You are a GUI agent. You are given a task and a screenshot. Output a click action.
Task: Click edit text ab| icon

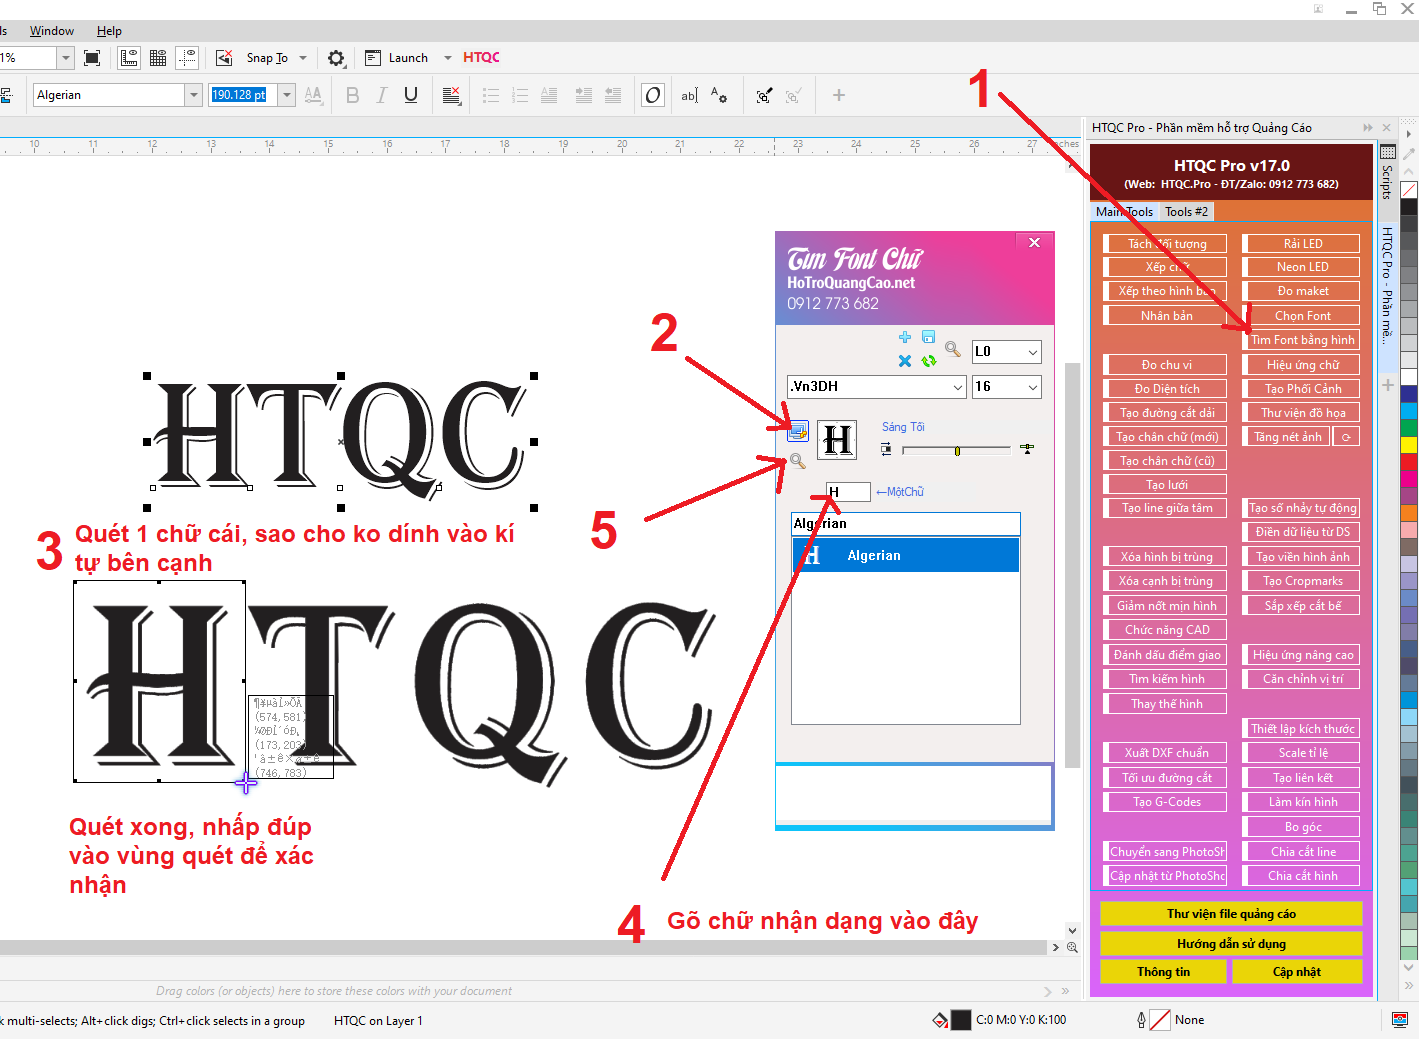pyautogui.click(x=690, y=95)
